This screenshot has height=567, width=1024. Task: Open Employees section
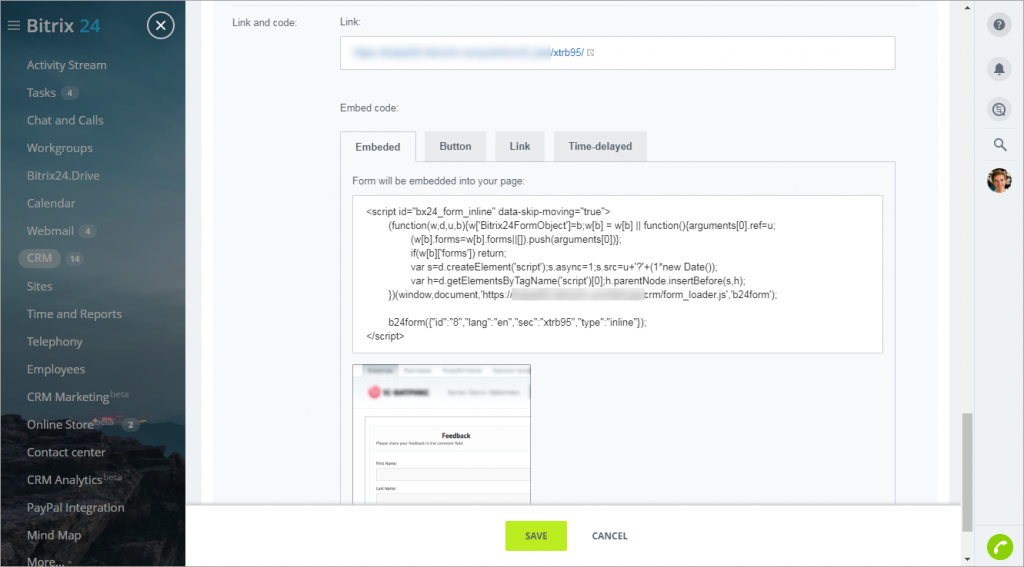pyautogui.click(x=56, y=370)
